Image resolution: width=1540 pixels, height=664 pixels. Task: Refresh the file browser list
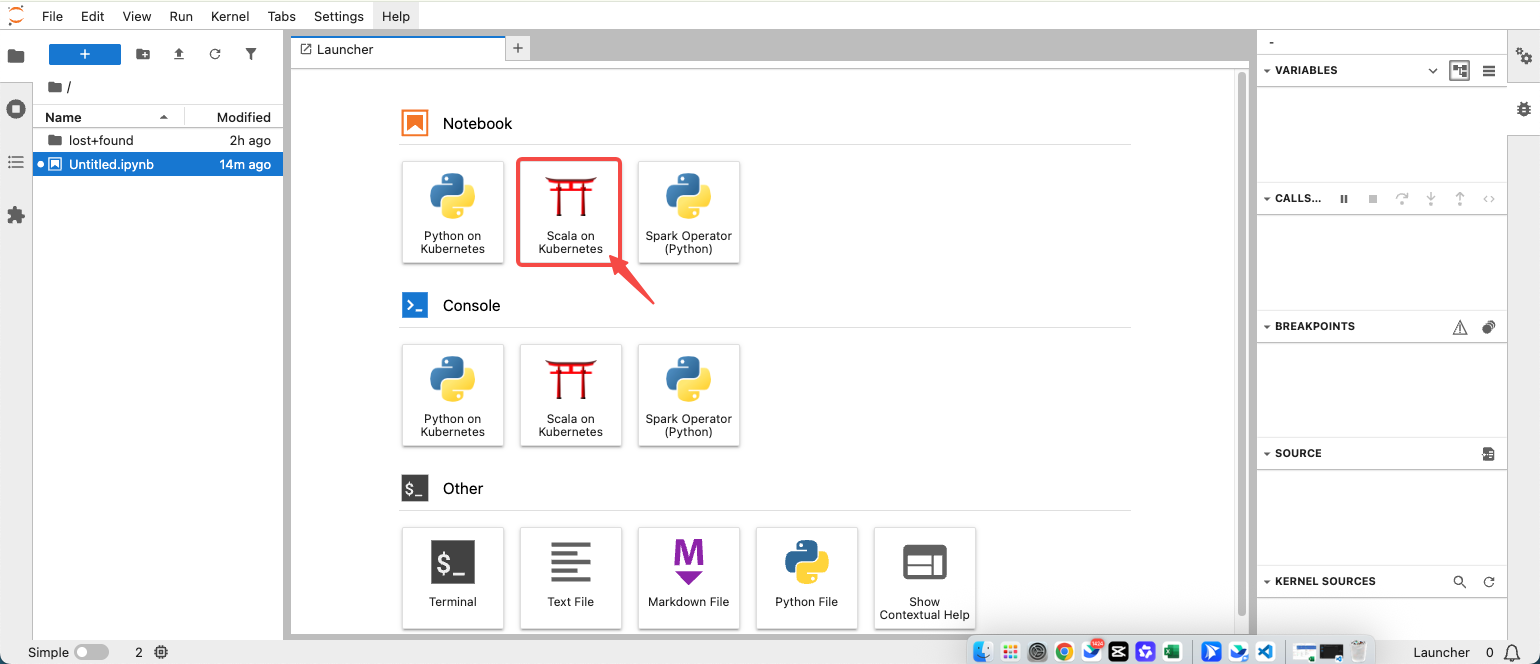(x=215, y=54)
